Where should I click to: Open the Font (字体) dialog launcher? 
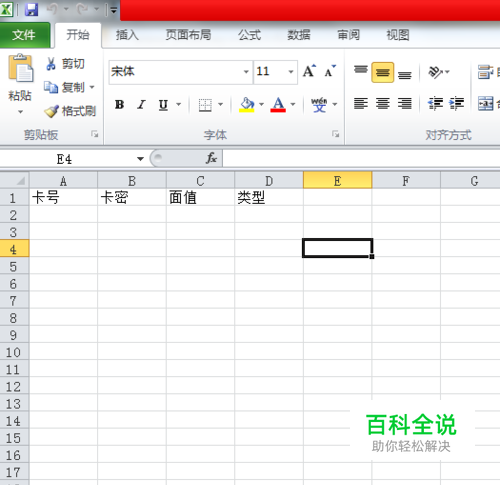[335, 134]
